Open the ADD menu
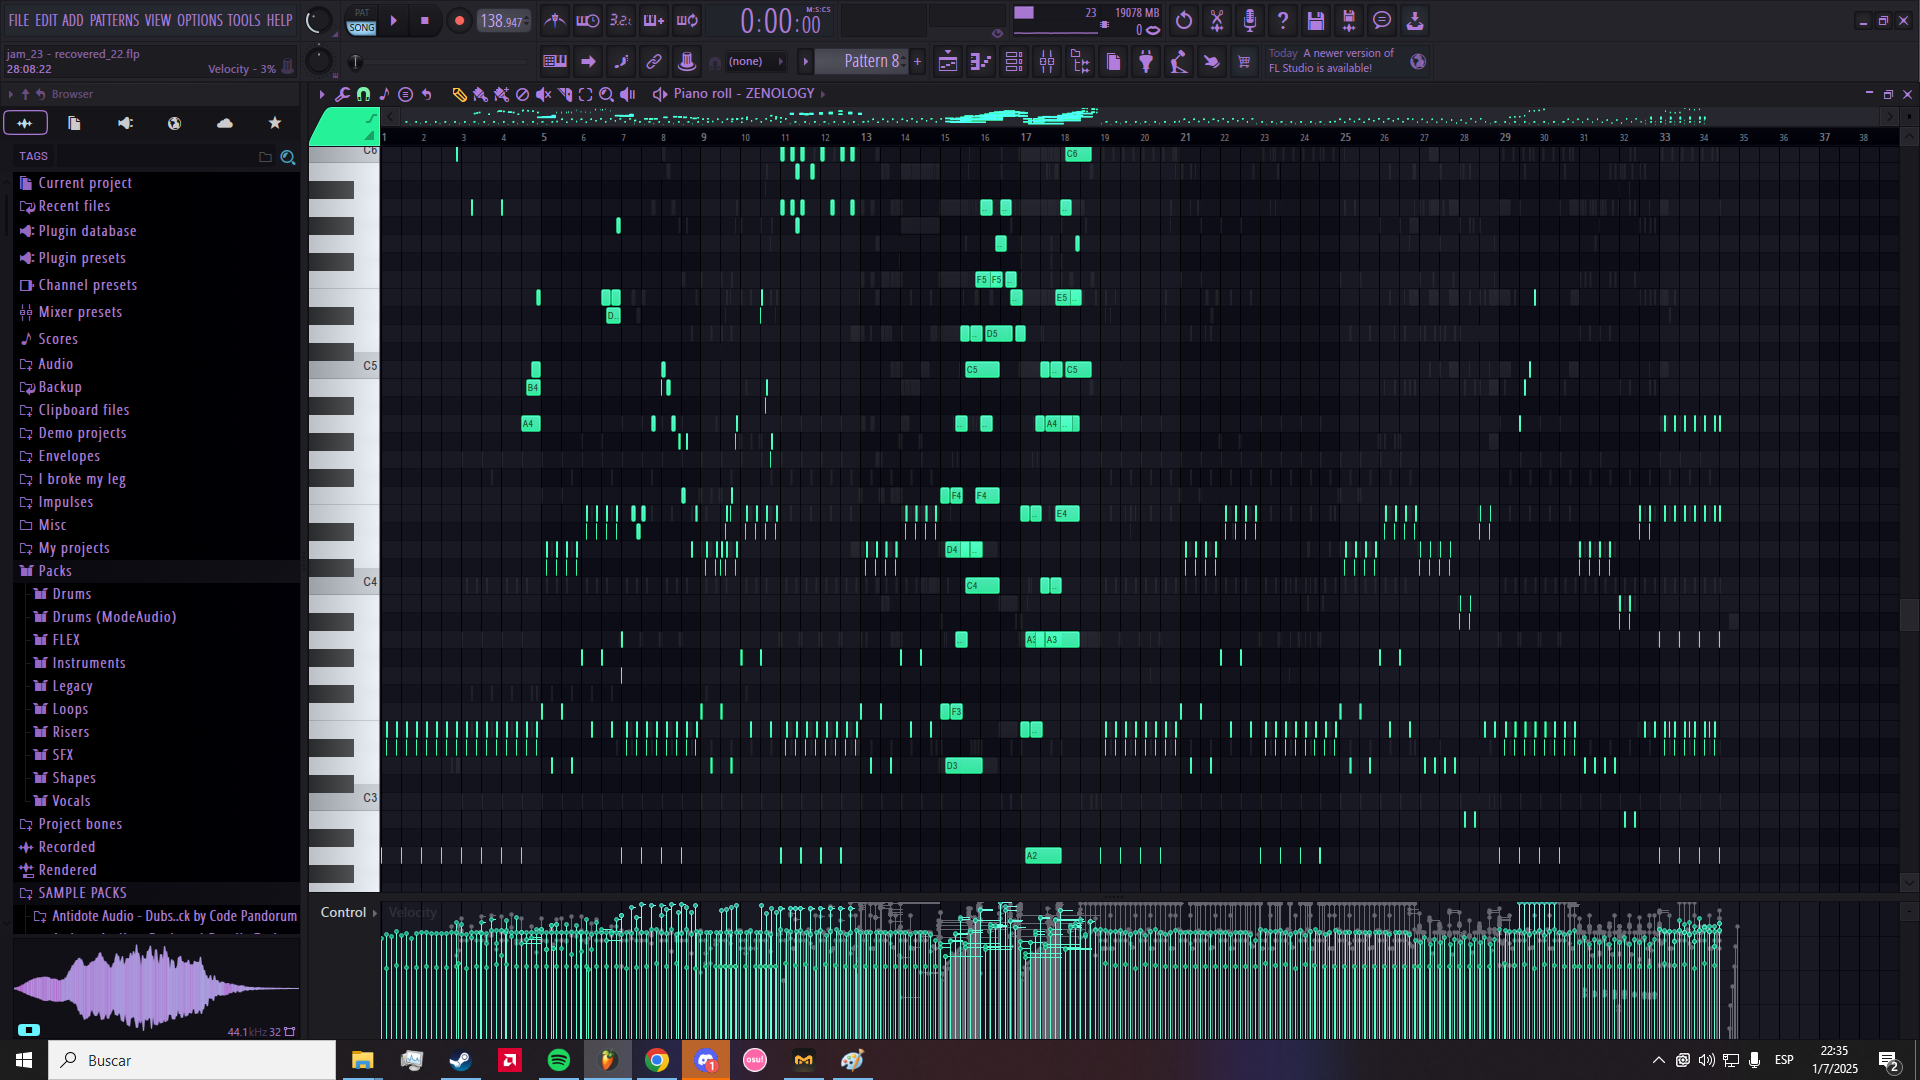Image resolution: width=1920 pixels, height=1080 pixels. point(73,20)
